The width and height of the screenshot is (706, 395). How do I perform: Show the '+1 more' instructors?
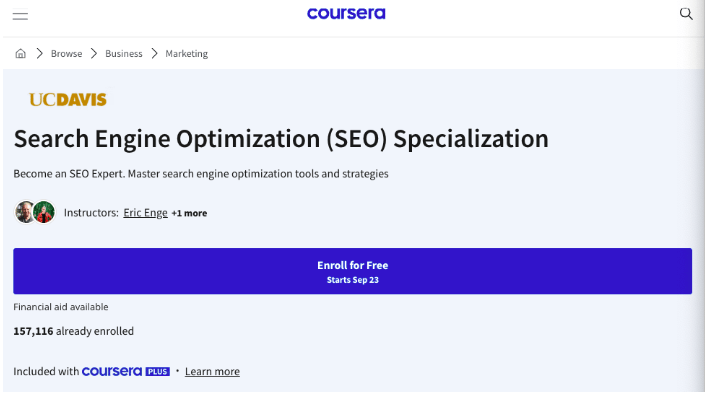coord(189,213)
